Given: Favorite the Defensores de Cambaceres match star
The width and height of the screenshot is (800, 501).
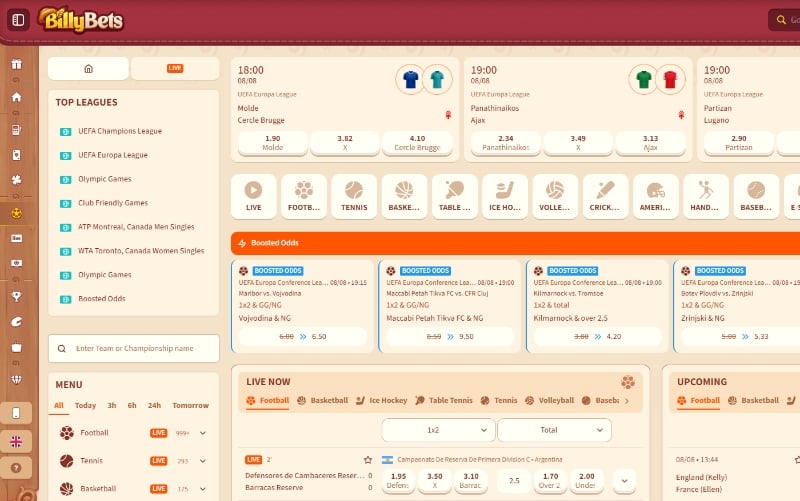Looking at the screenshot, I should pos(368,460).
